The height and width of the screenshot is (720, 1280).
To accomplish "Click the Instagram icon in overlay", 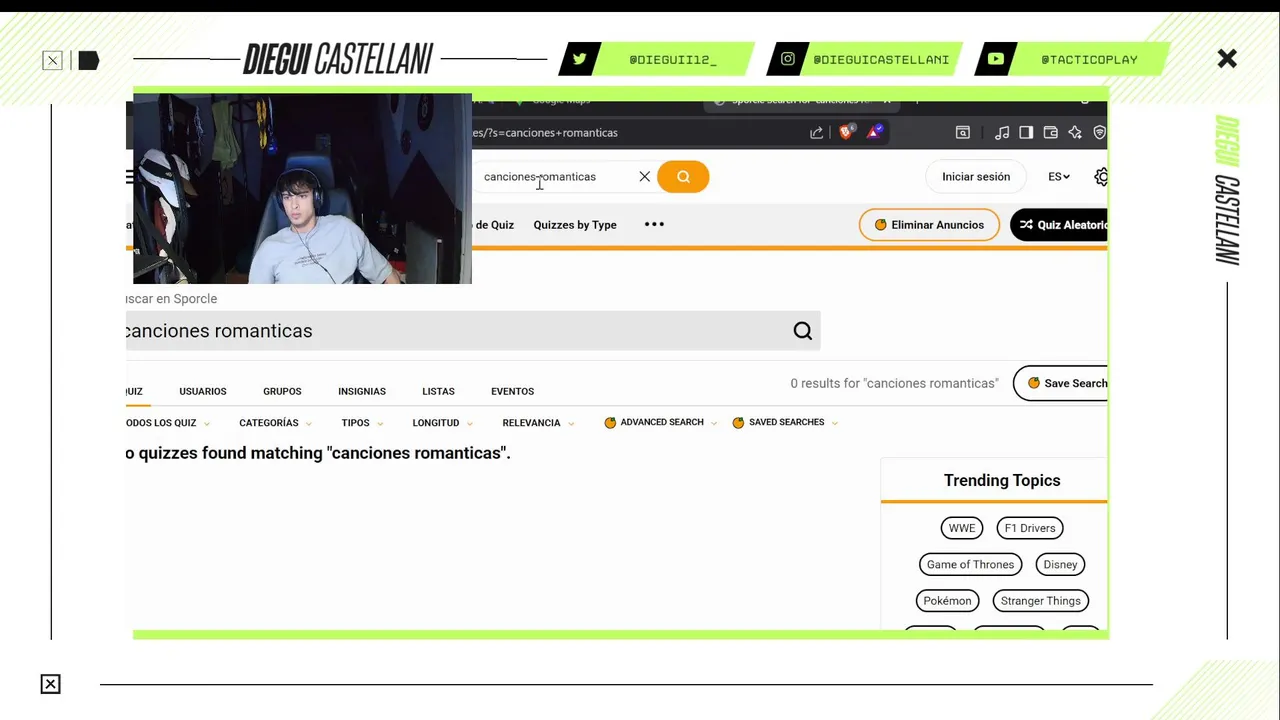I will pyautogui.click(x=788, y=59).
